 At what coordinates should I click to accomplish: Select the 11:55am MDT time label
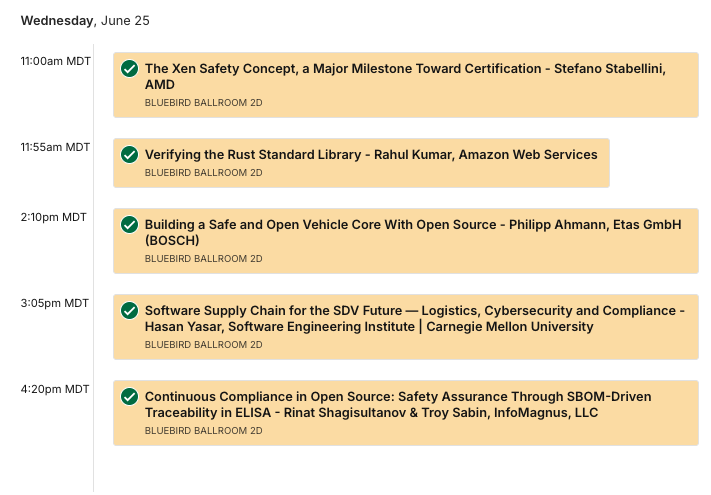[55, 147]
